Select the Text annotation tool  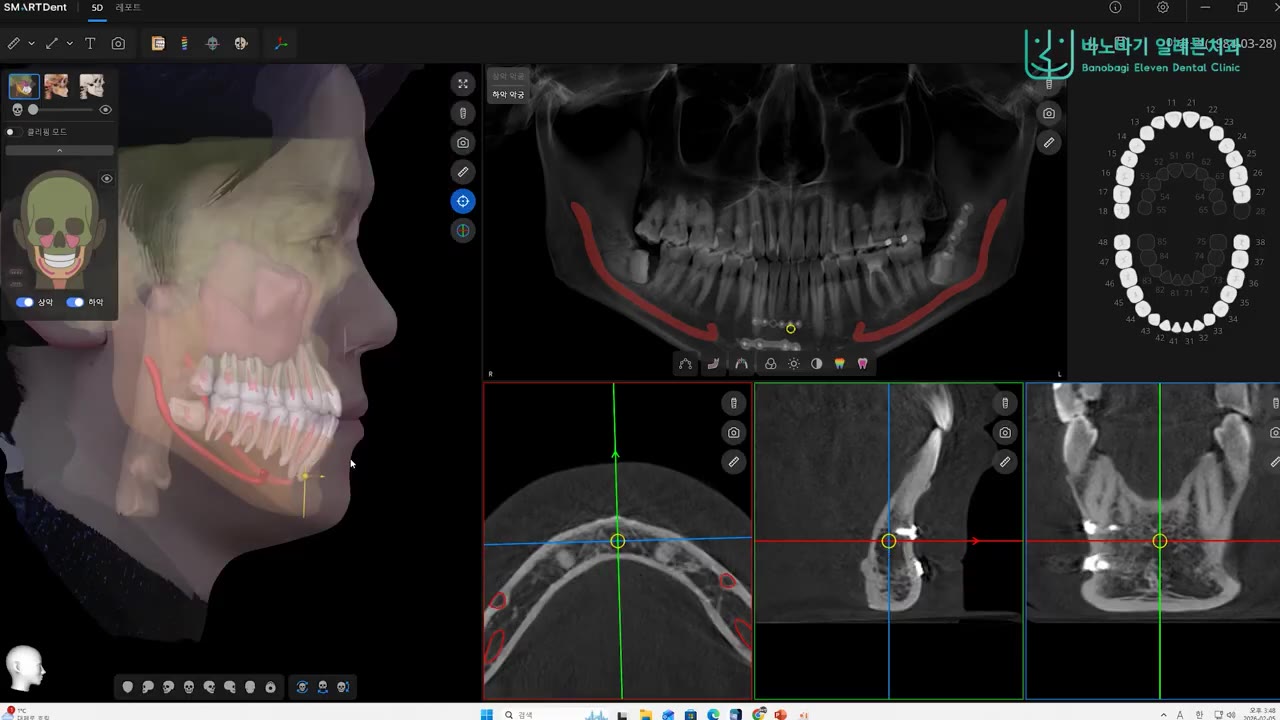(x=90, y=44)
